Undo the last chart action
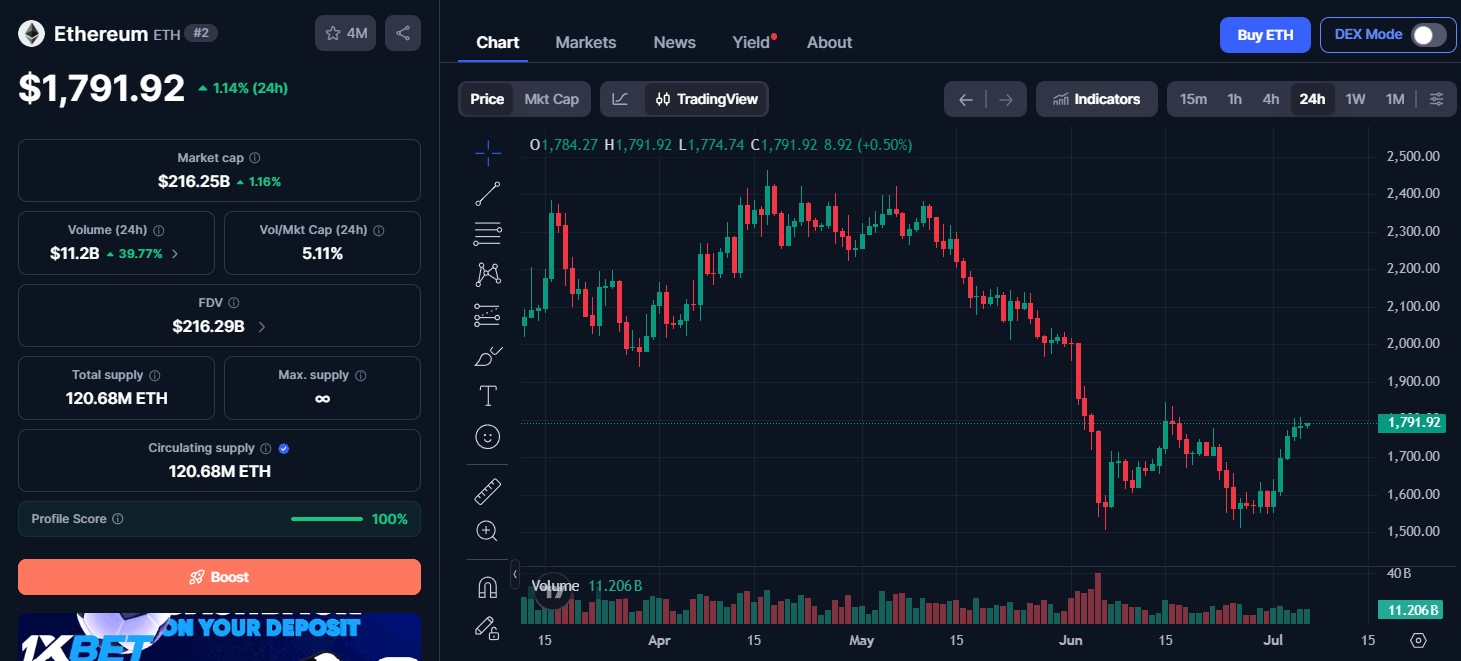 tap(965, 99)
